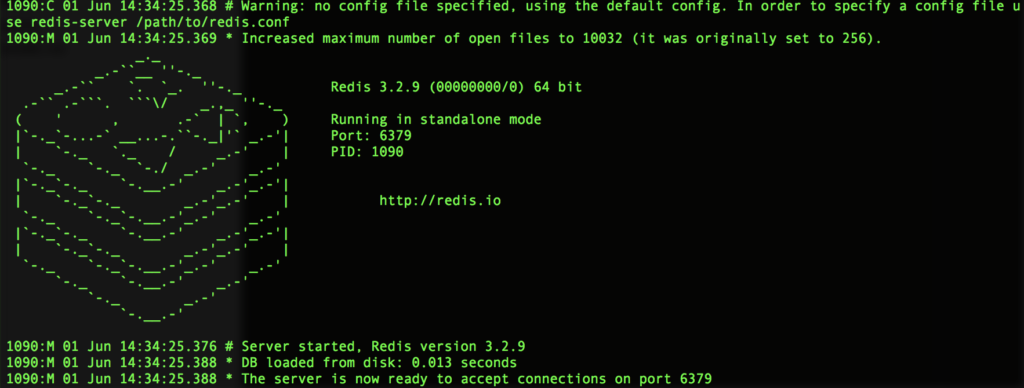Click the 'DB loaded from disk' log line

(x=379, y=363)
